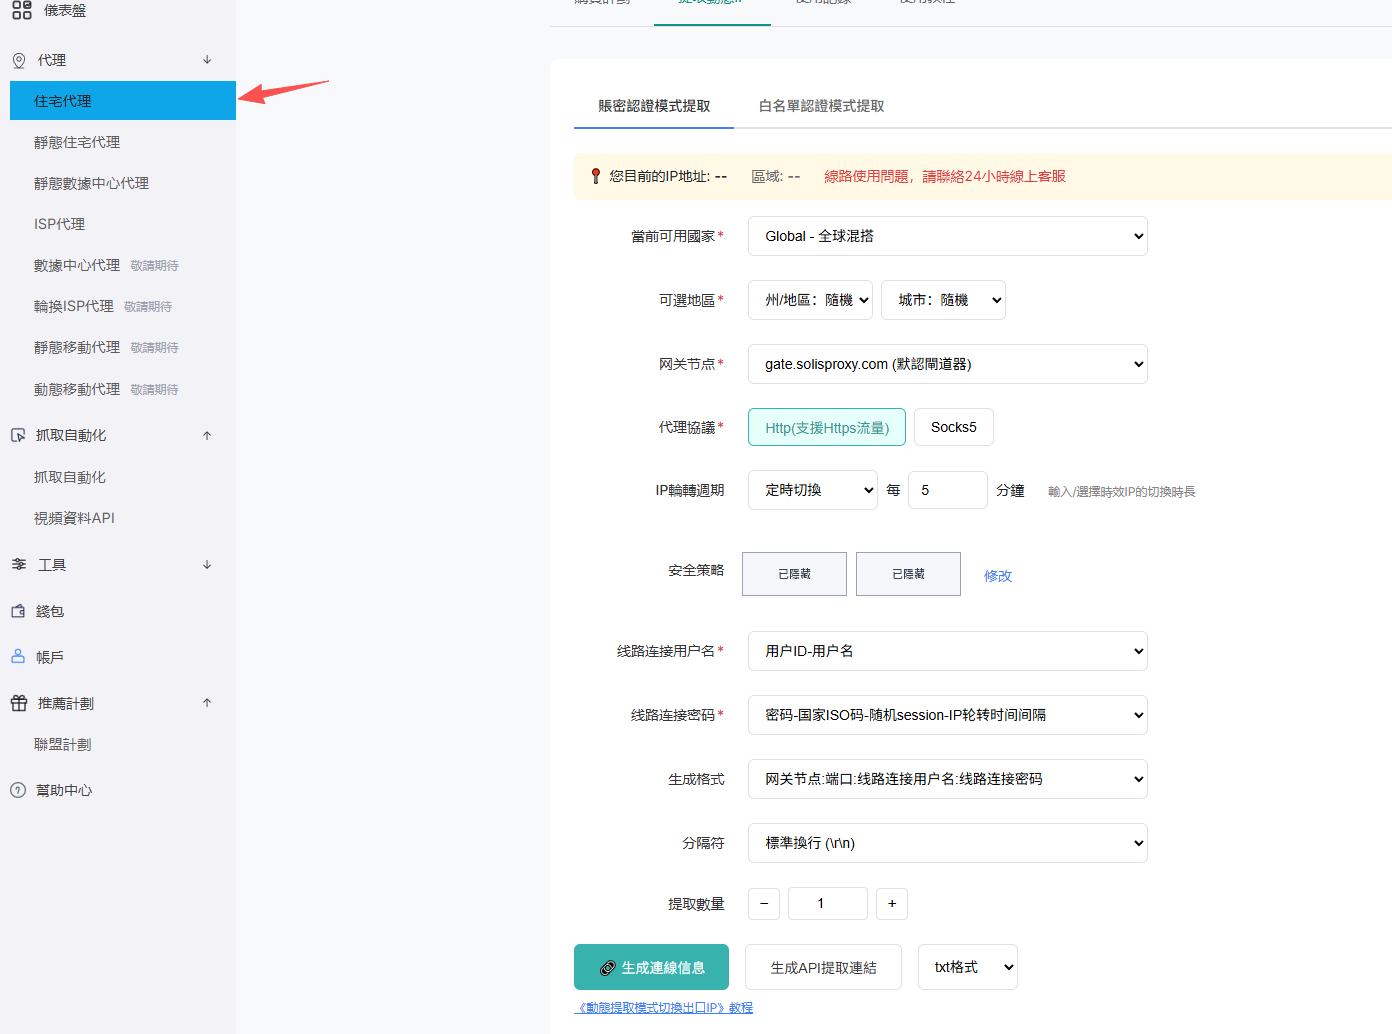Click the tools sliders icon

[x=19, y=565]
